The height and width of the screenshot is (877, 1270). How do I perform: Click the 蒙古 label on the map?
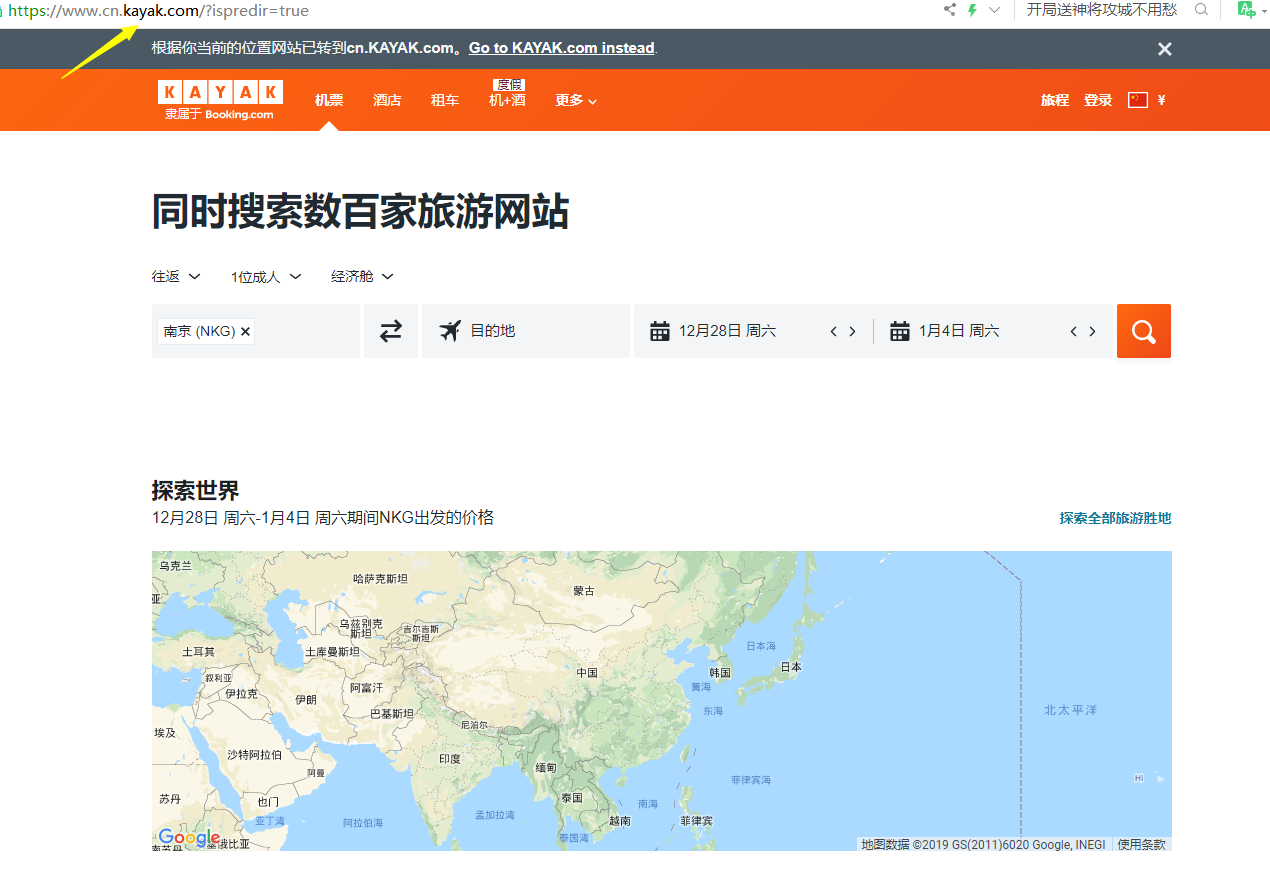pos(584,591)
